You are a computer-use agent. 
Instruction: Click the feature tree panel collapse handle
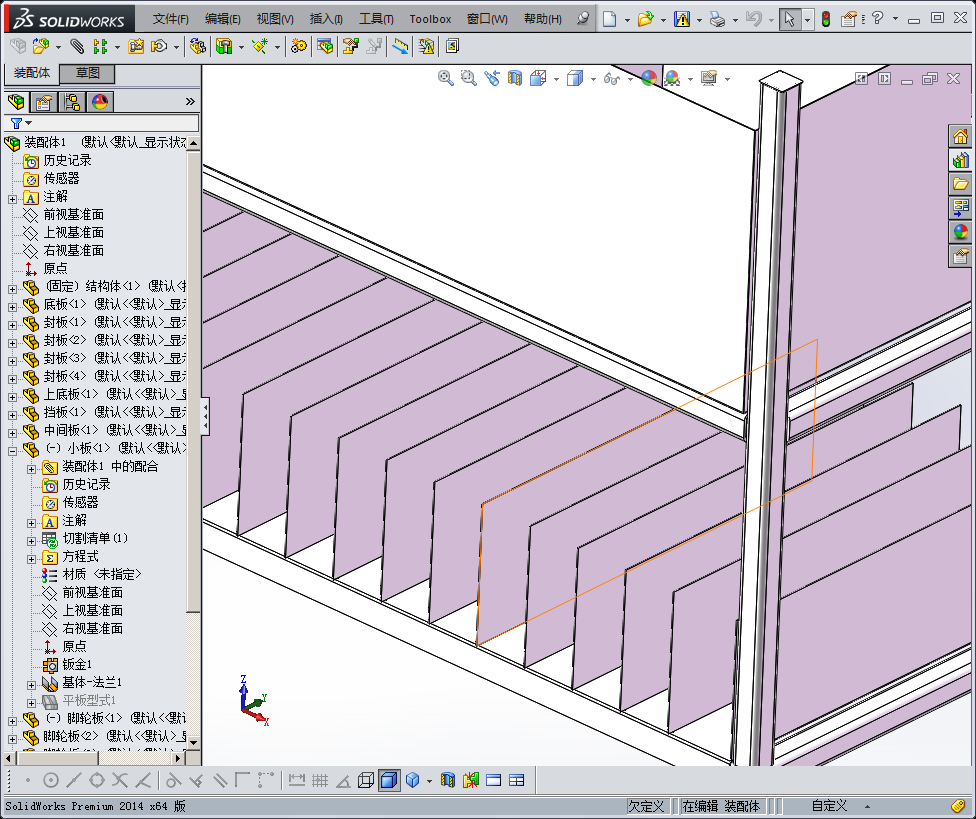click(205, 416)
